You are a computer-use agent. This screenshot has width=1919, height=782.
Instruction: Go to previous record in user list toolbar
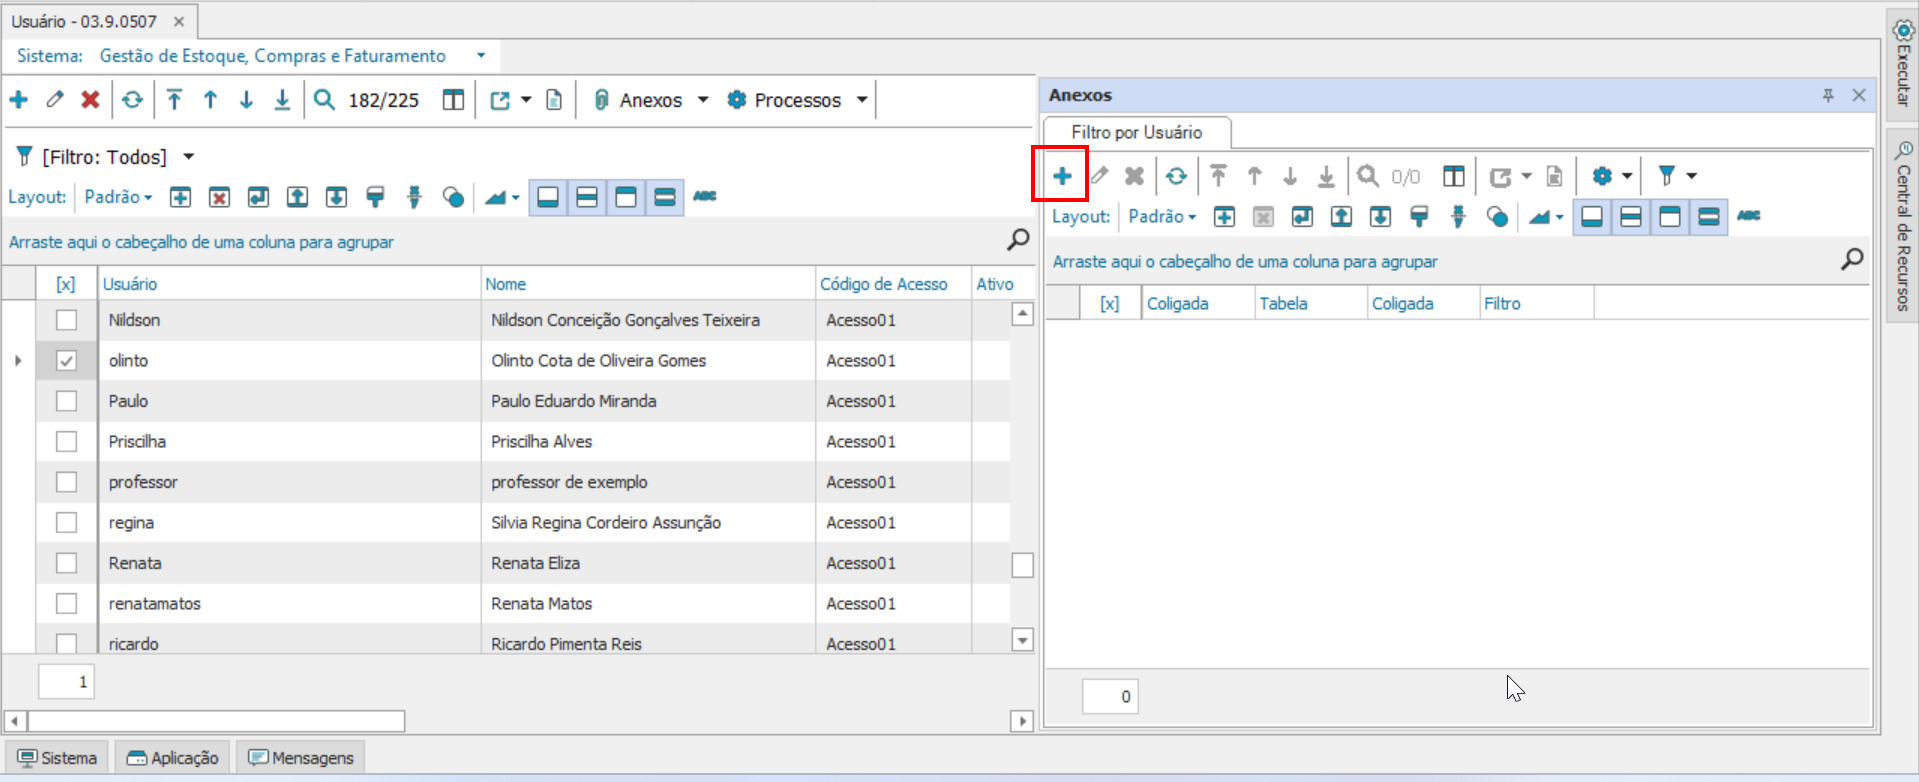[x=210, y=99]
